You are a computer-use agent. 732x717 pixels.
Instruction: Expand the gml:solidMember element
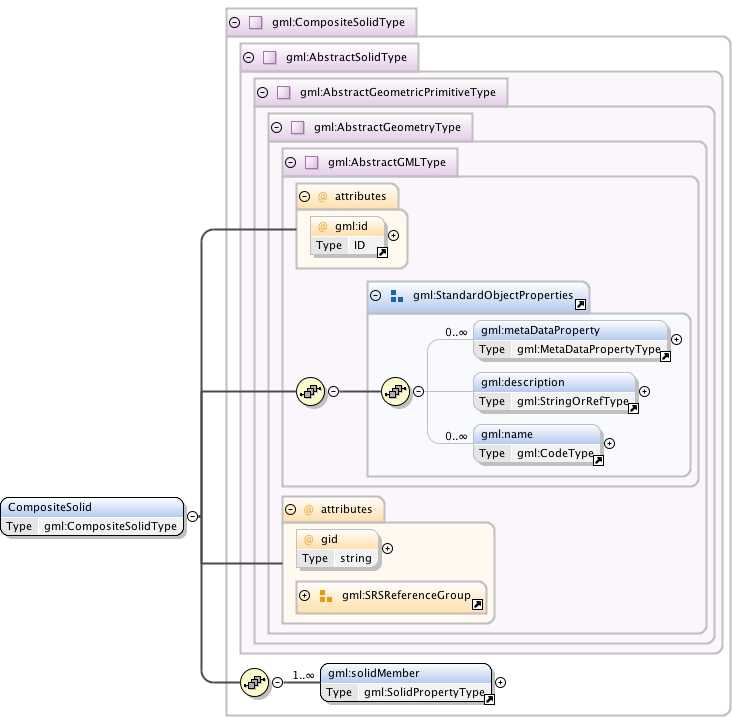[500, 682]
